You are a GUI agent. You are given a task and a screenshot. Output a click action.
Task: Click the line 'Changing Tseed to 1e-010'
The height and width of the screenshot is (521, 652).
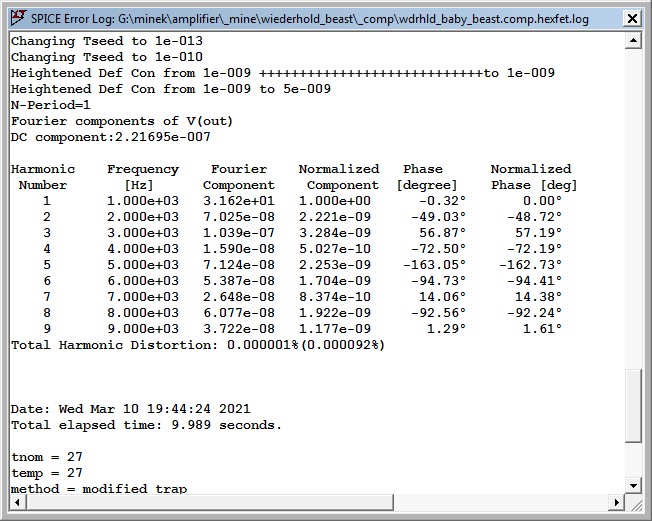pyautogui.click(x=107, y=57)
